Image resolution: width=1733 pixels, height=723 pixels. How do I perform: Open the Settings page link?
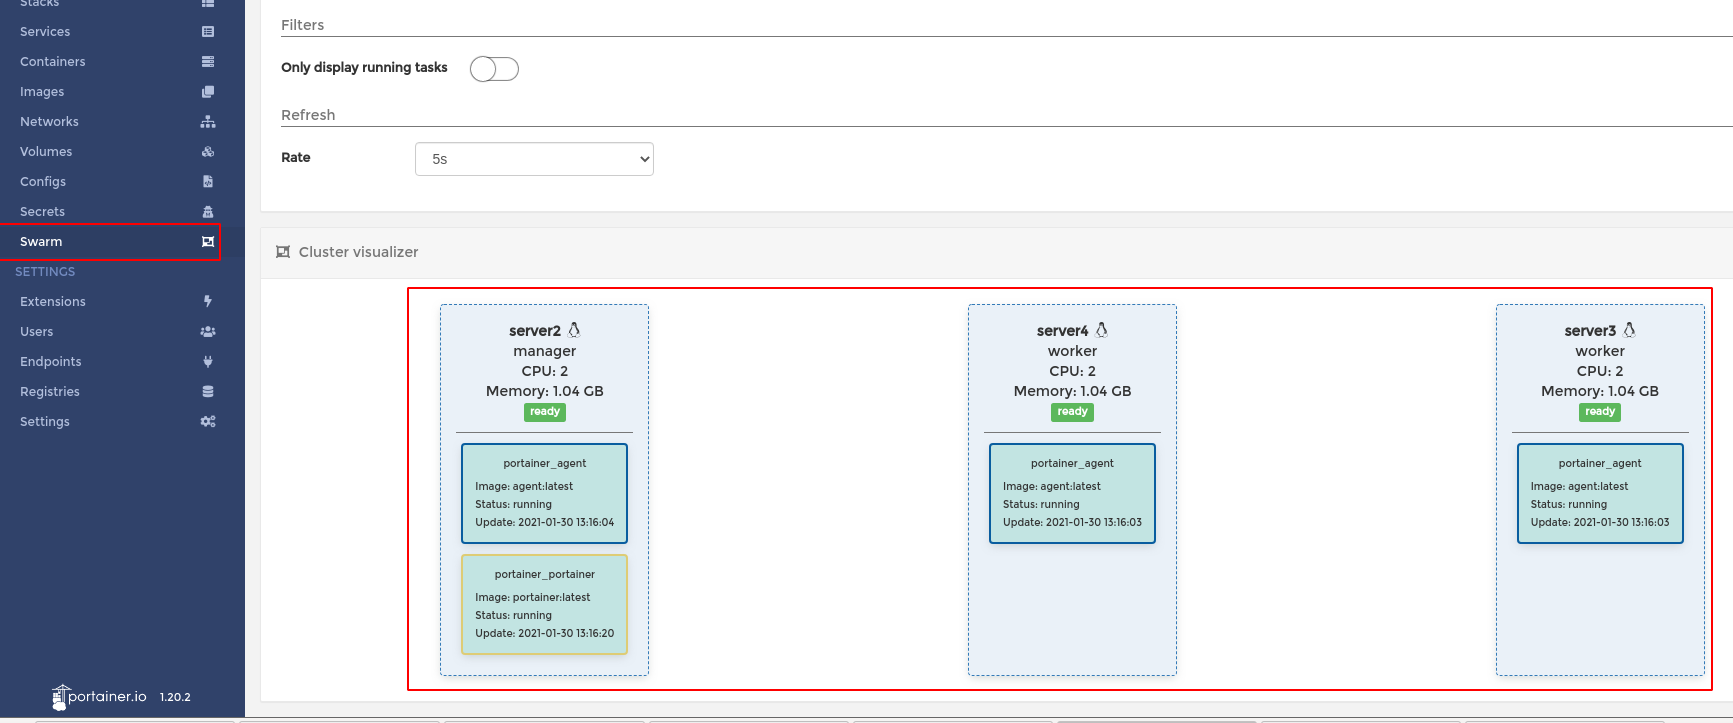pos(45,422)
